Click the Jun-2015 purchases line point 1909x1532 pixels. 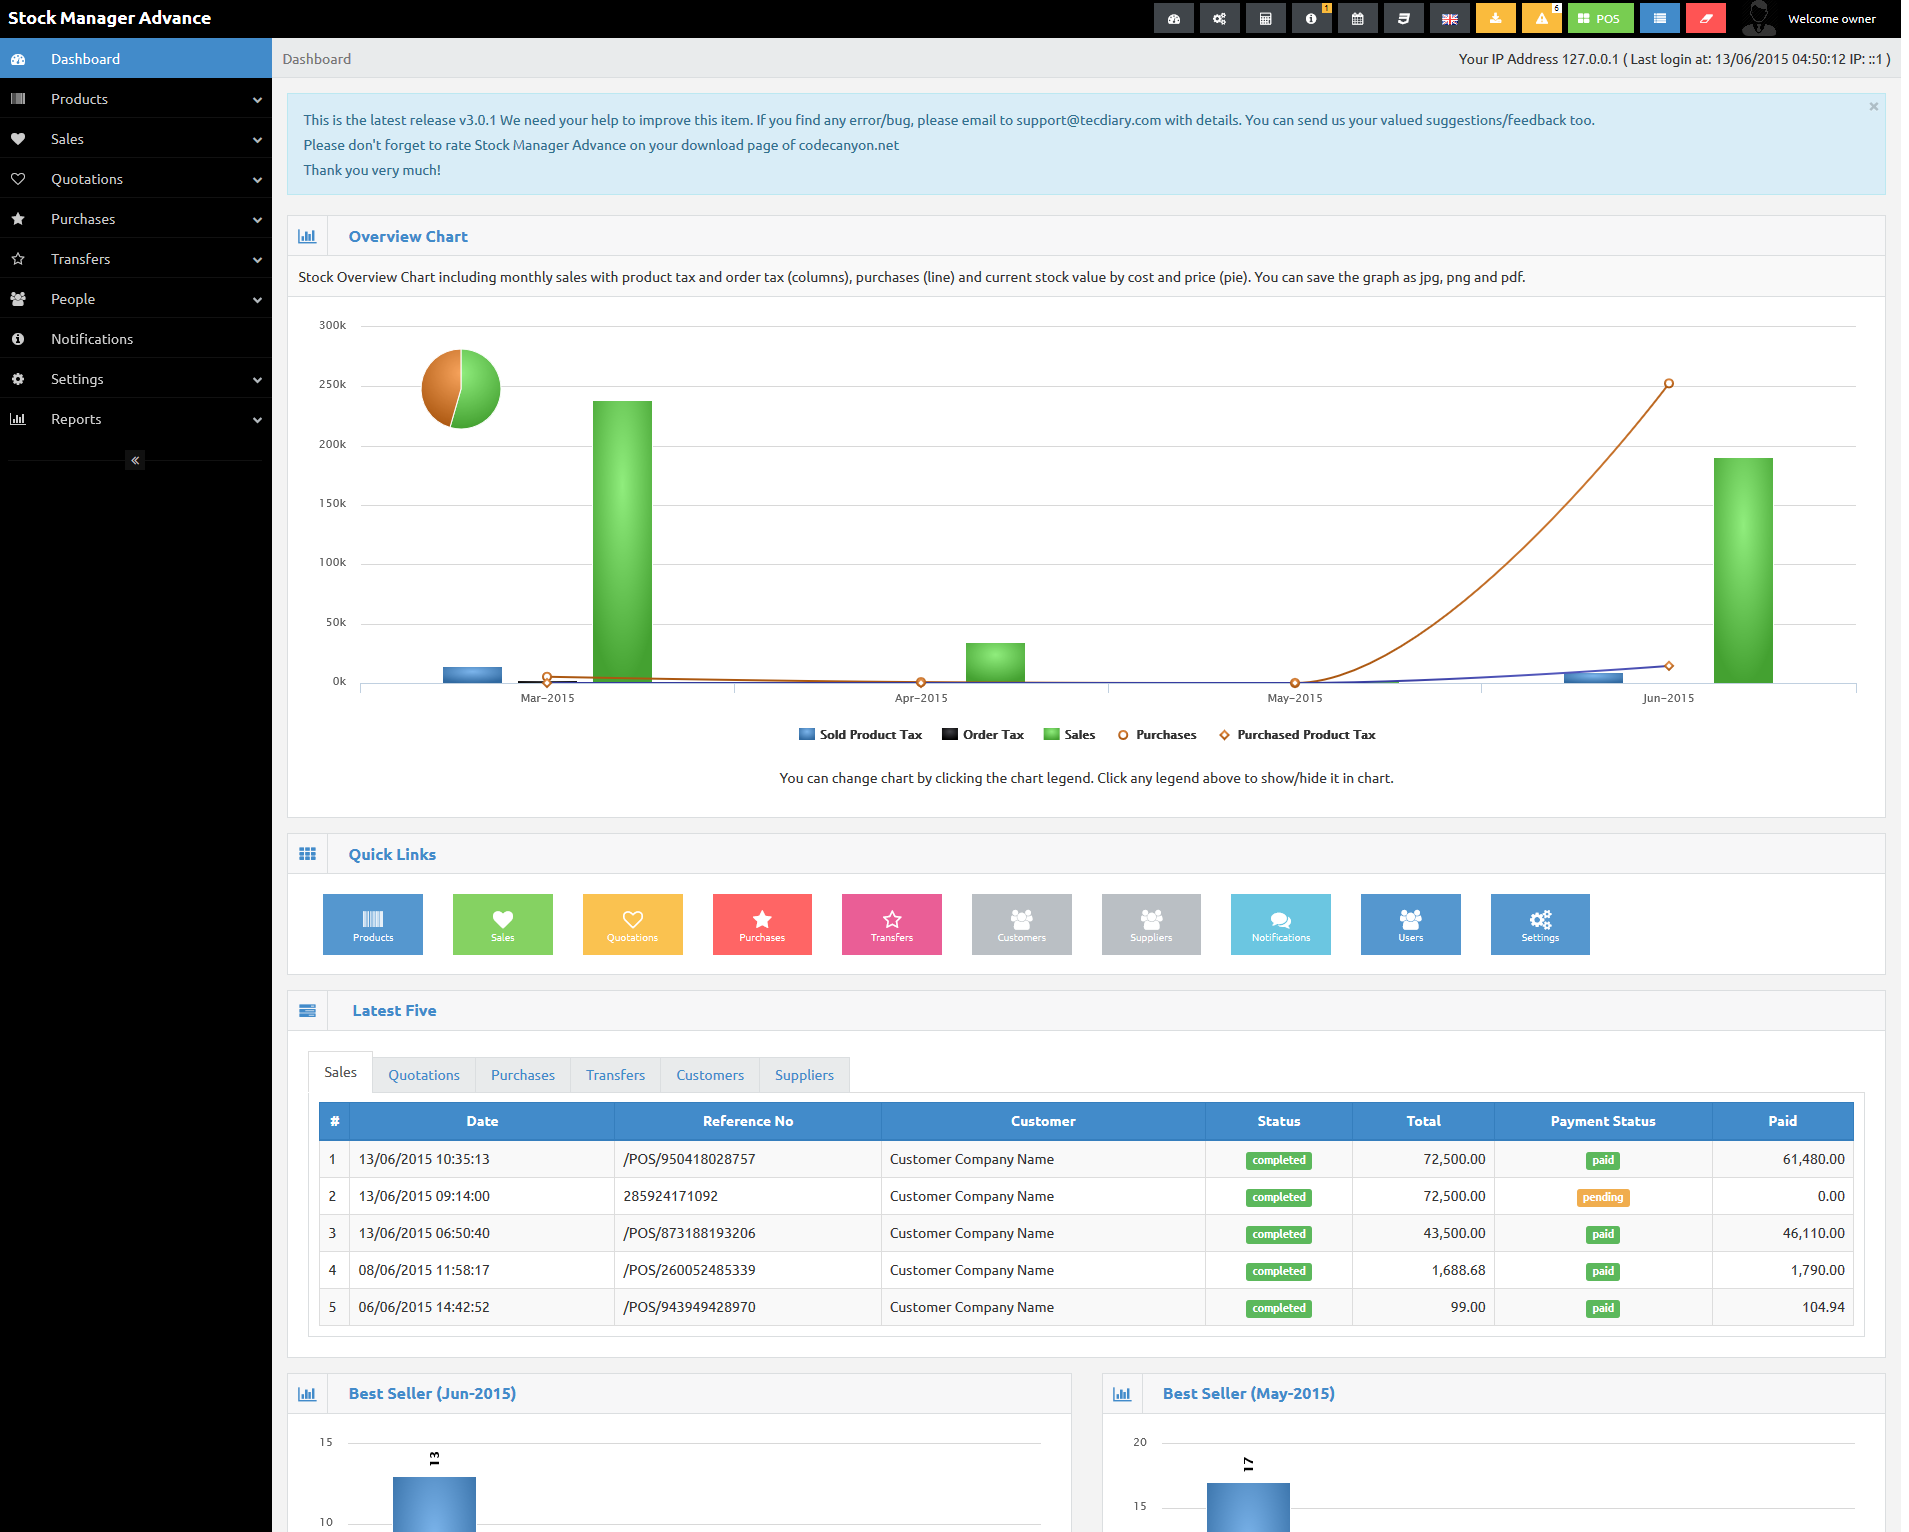pyautogui.click(x=1669, y=384)
